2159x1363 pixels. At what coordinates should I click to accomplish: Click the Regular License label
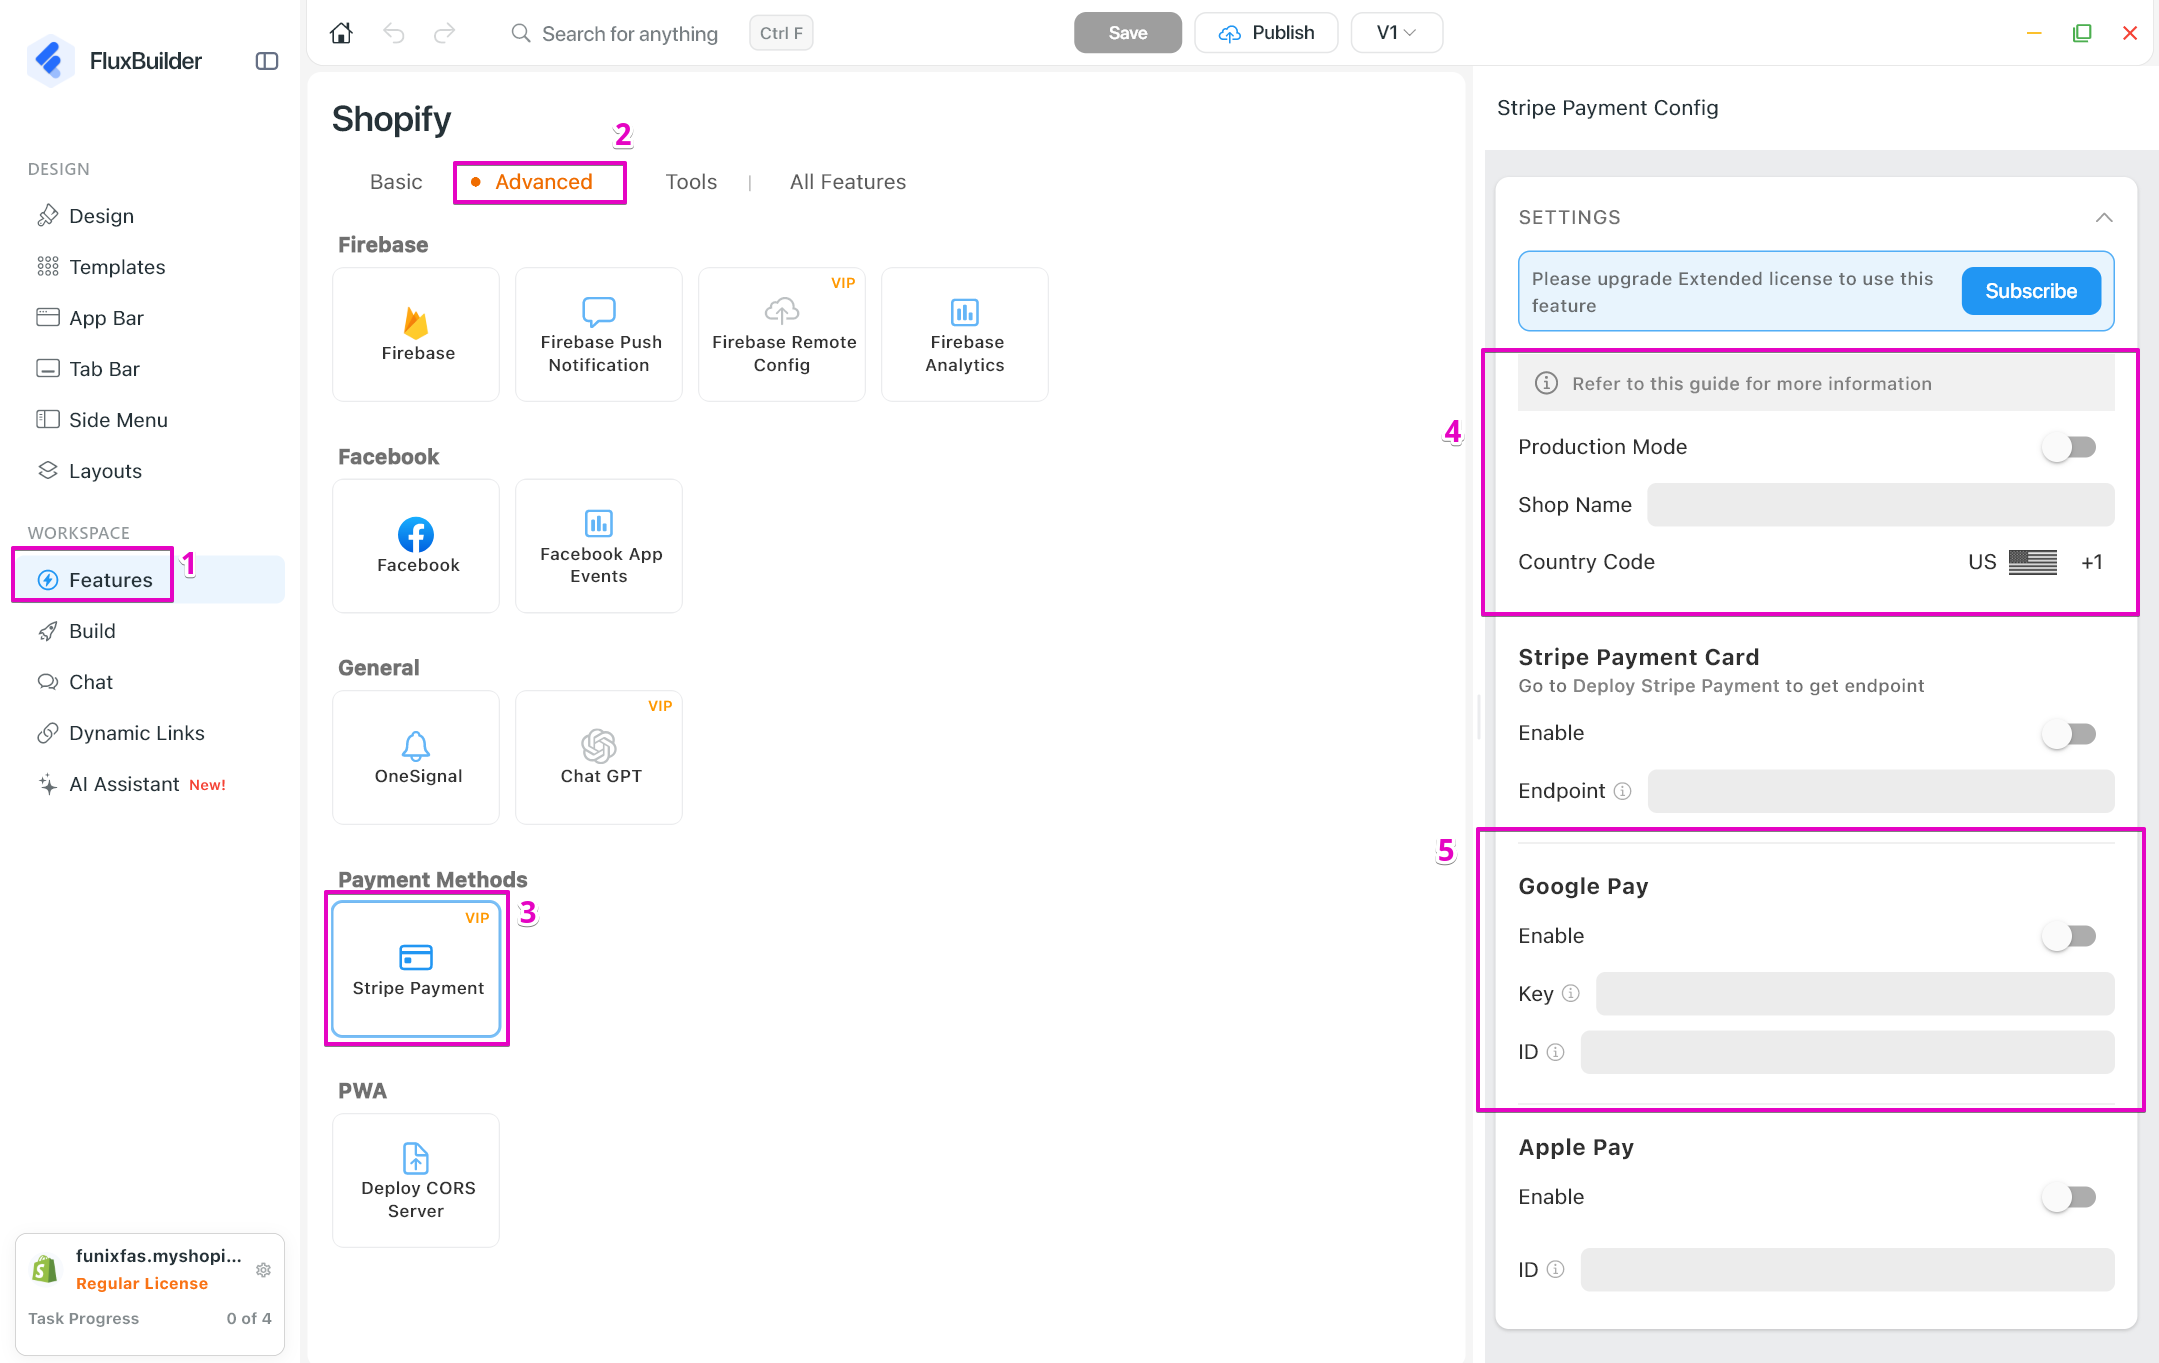pyautogui.click(x=142, y=1284)
